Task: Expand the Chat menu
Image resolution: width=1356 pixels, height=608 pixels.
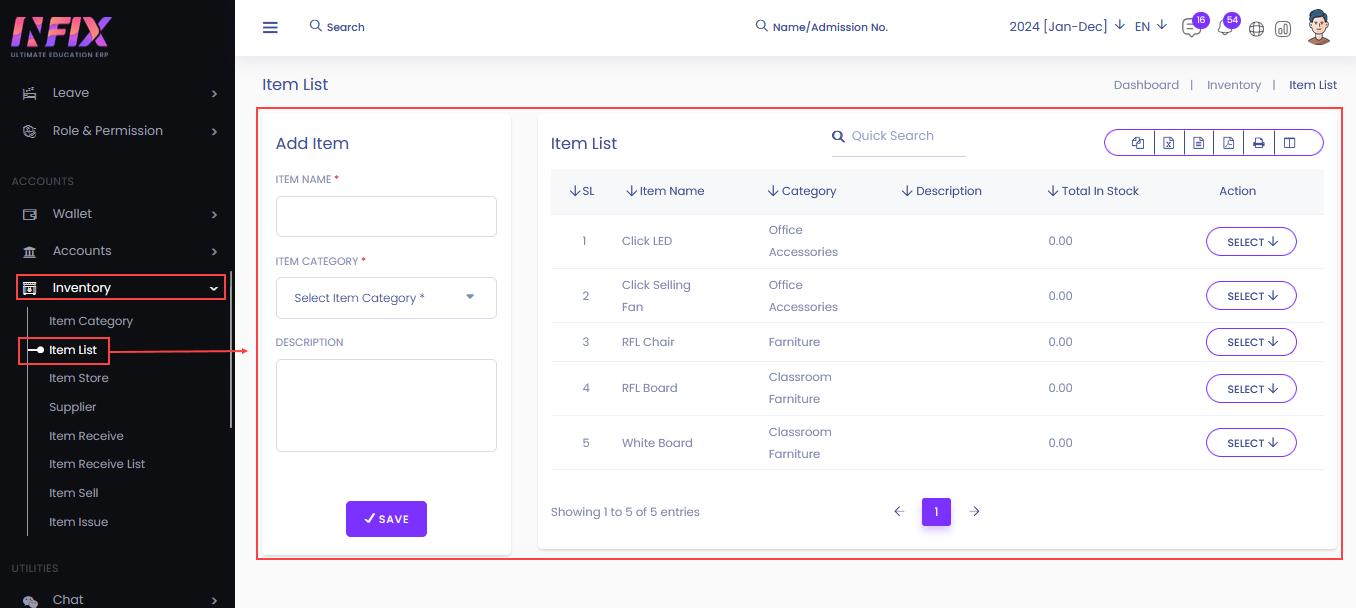Action: [214, 600]
